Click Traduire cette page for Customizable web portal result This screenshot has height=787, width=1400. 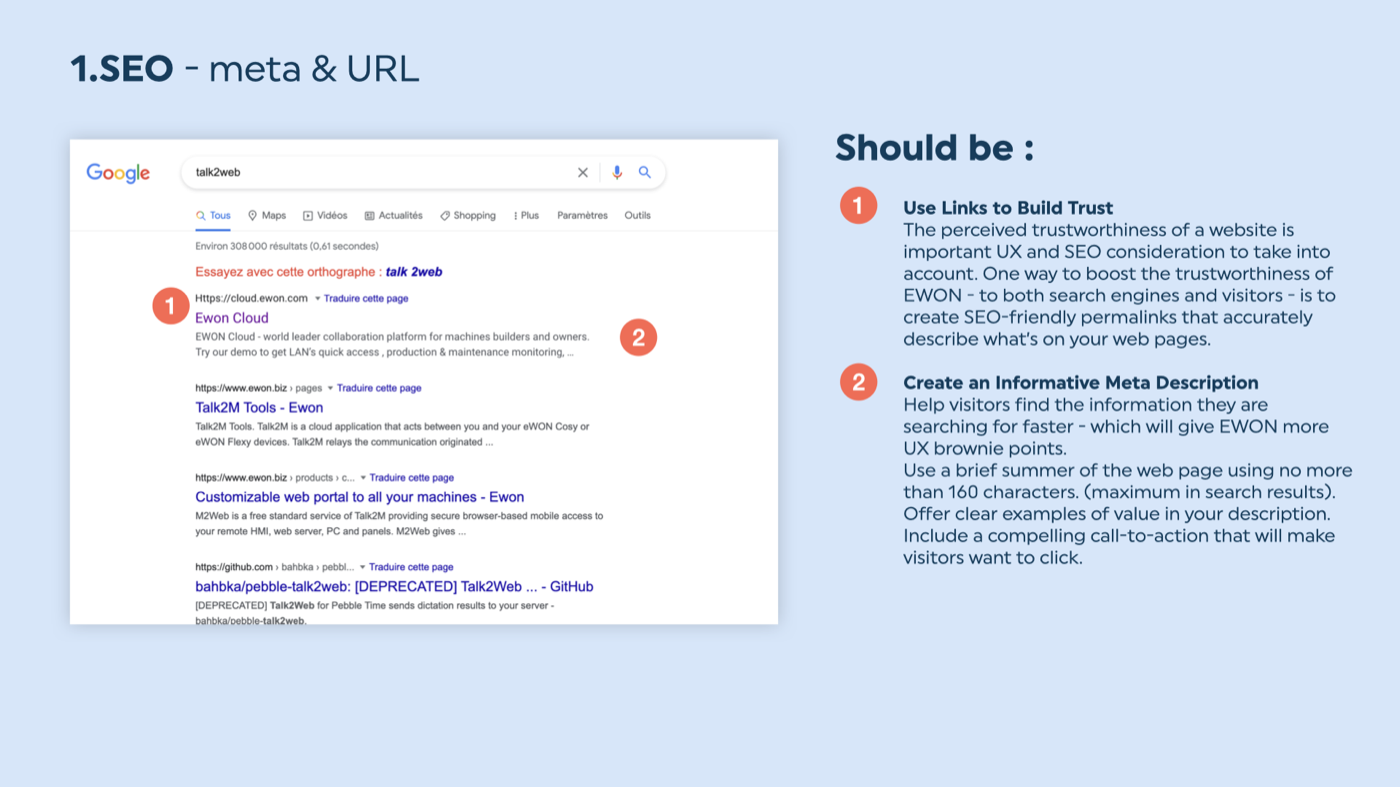[x=412, y=478]
